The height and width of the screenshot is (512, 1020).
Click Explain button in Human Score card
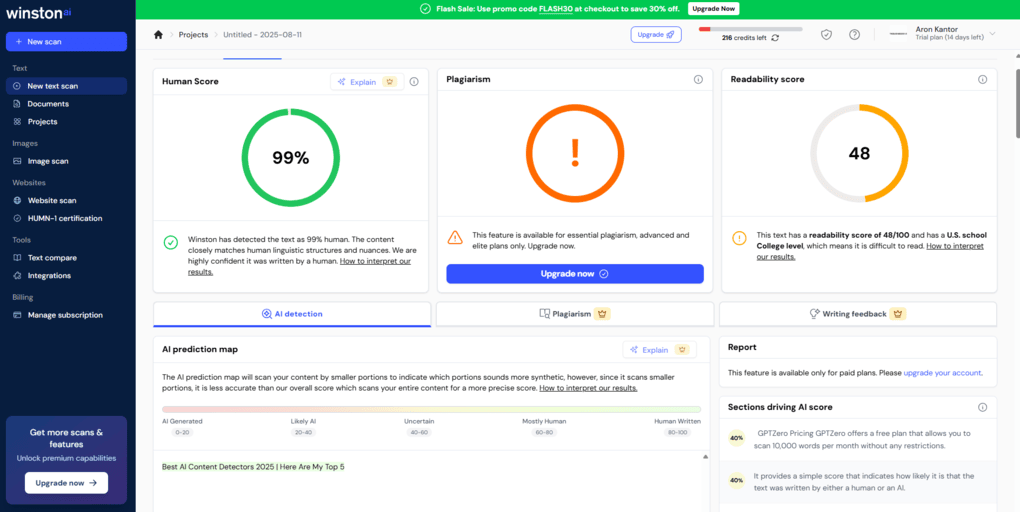[366, 82]
